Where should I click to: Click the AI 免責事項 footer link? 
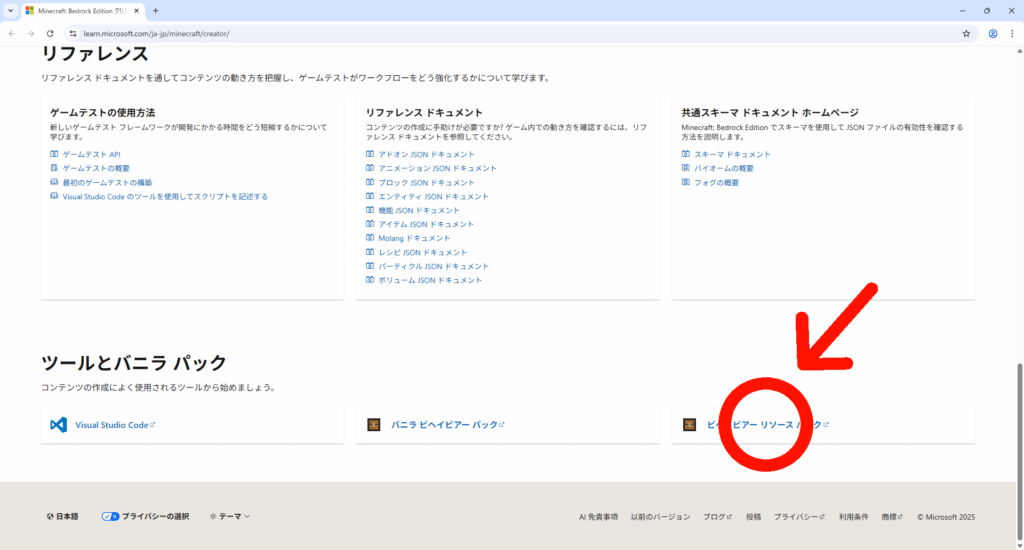pyautogui.click(x=598, y=517)
